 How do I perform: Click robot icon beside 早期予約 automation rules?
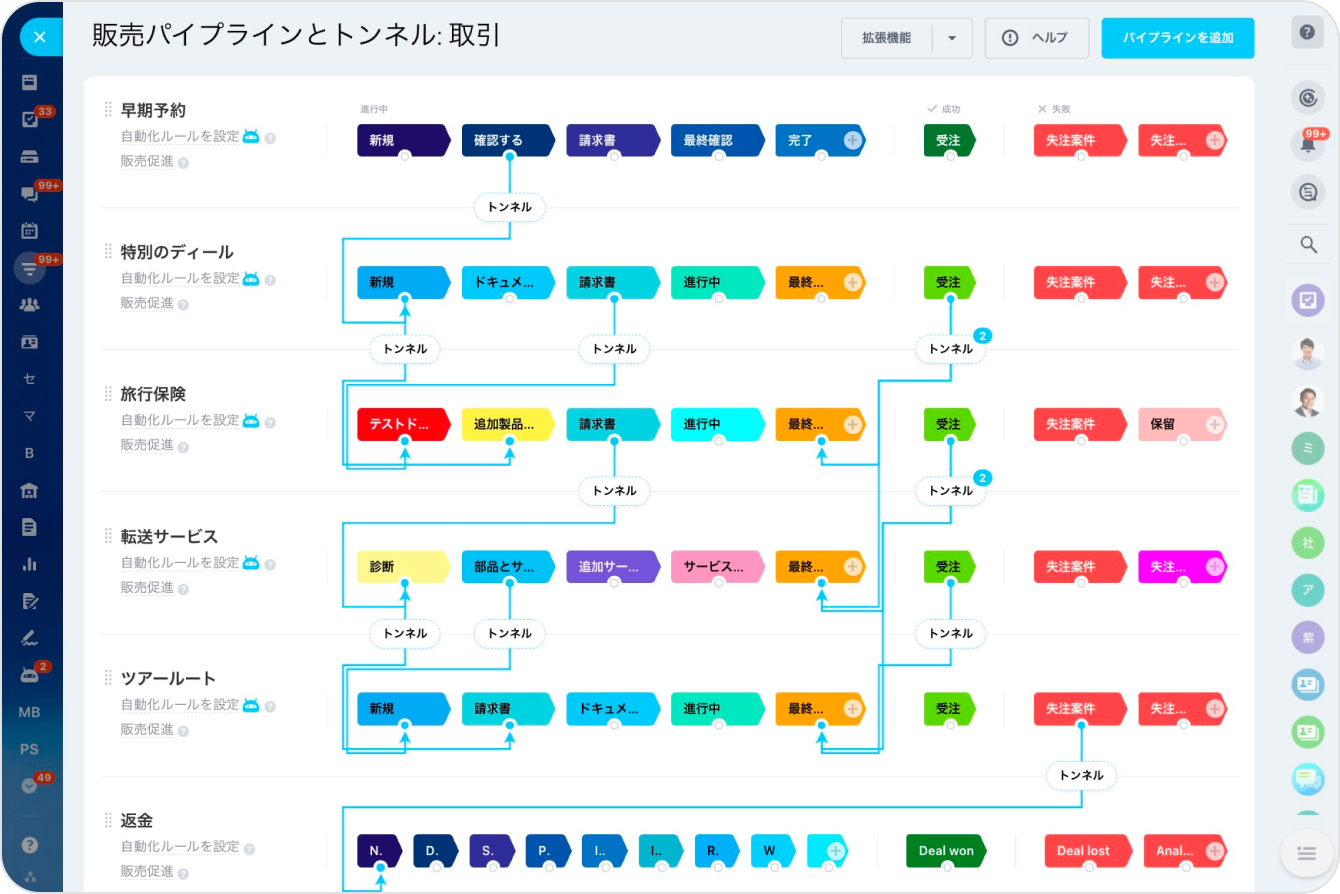point(251,136)
